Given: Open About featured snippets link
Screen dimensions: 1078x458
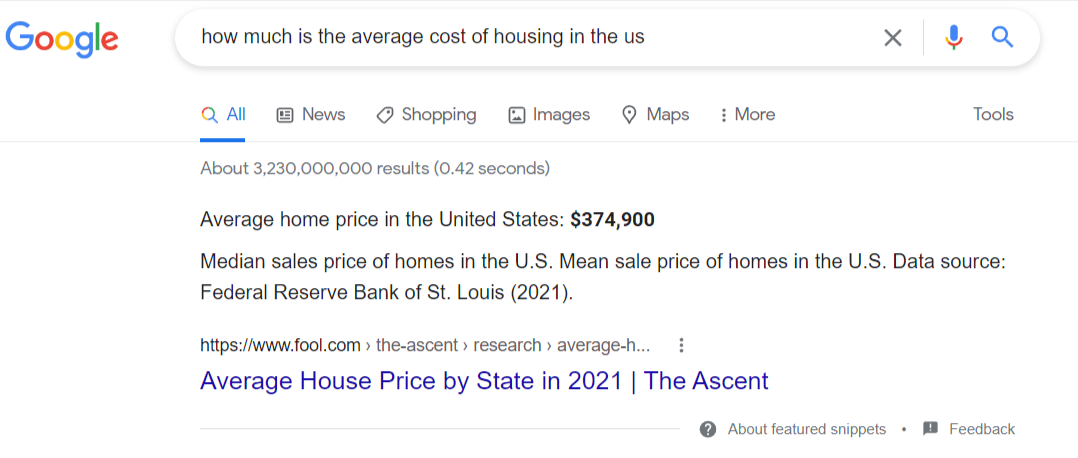Looking at the screenshot, I should [806, 429].
